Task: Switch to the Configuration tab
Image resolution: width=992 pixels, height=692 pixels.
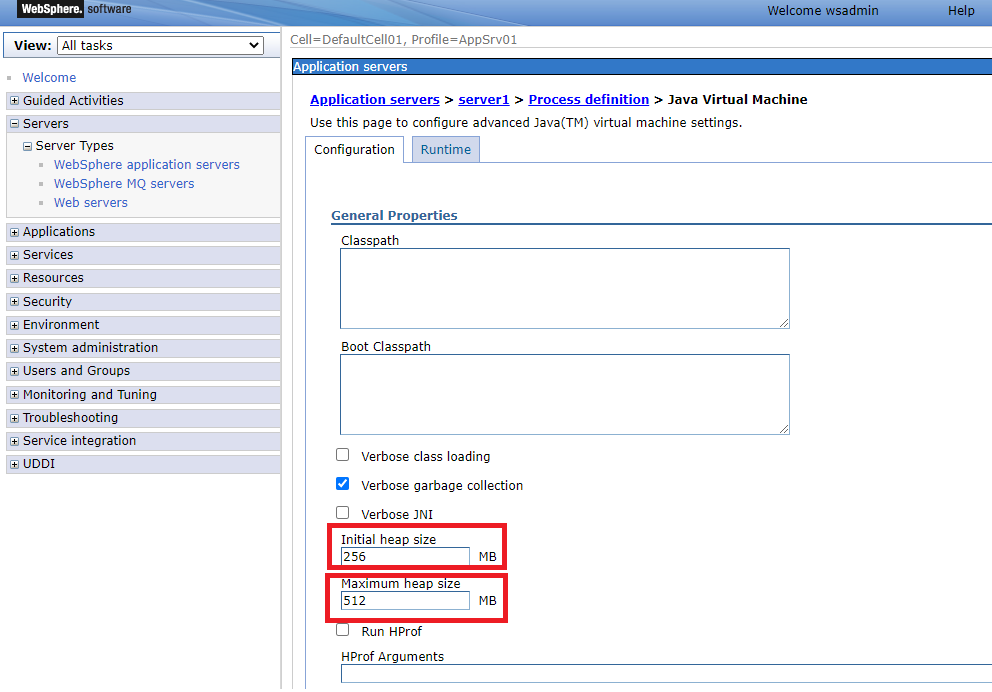Action: pyautogui.click(x=354, y=149)
